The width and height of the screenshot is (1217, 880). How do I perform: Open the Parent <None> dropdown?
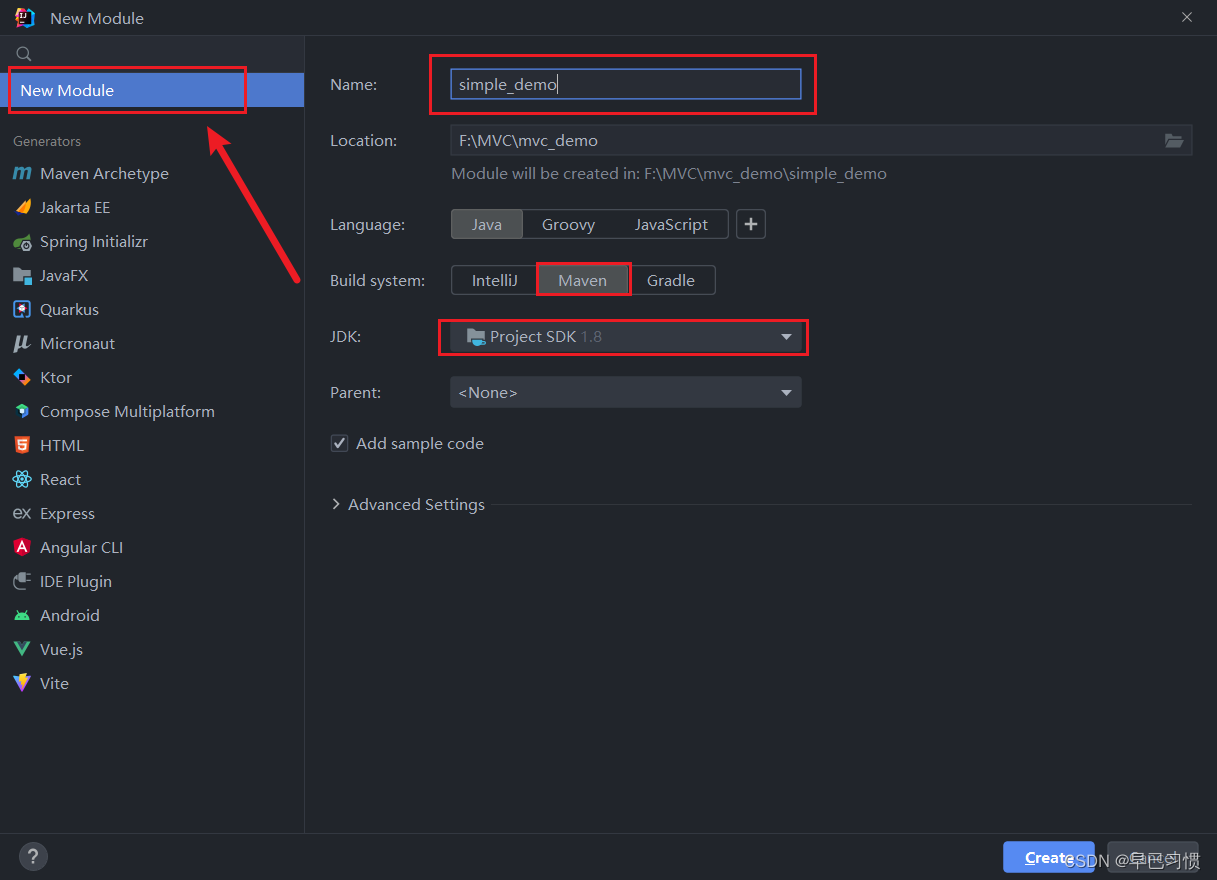click(x=626, y=393)
